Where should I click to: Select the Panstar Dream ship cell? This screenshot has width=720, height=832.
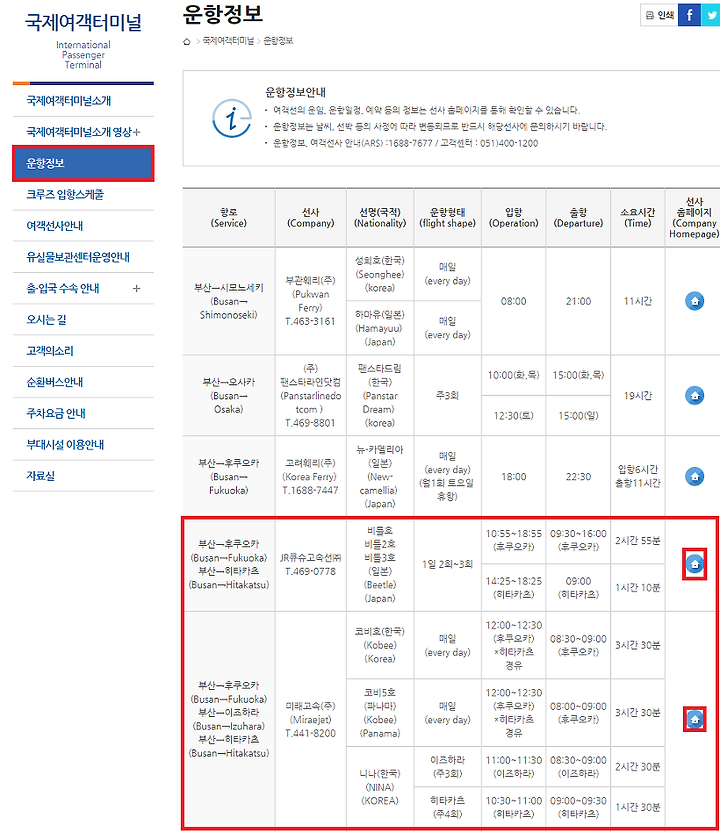[x=380, y=395]
